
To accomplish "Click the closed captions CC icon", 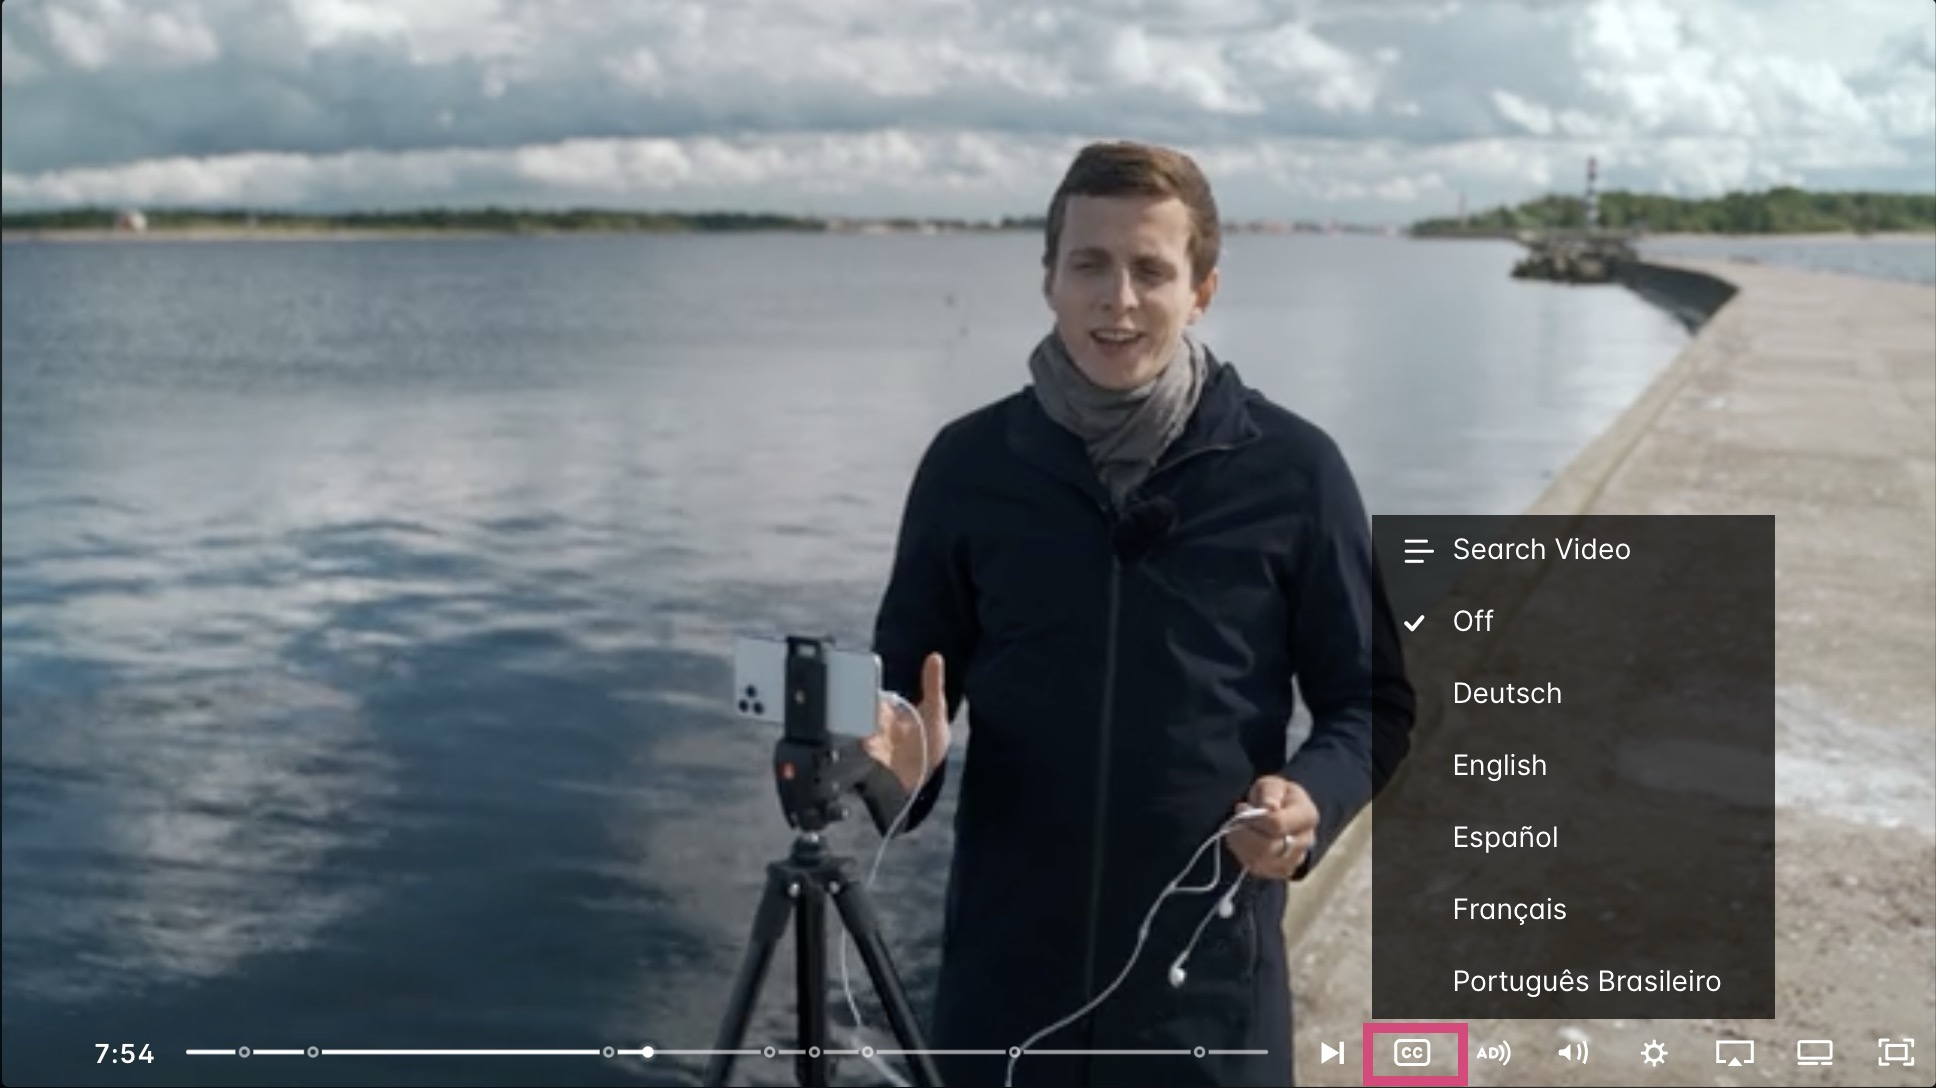I will tap(1412, 1053).
